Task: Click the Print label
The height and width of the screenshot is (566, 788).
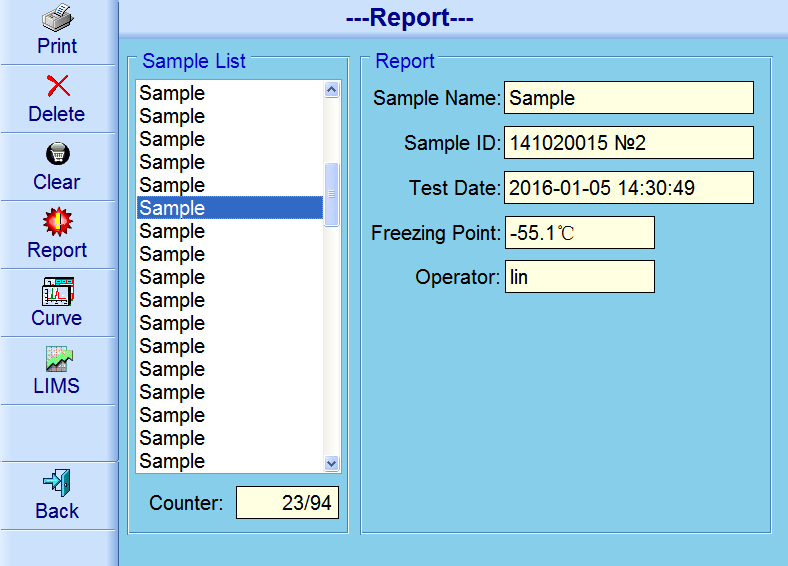Action: pos(57,46)
